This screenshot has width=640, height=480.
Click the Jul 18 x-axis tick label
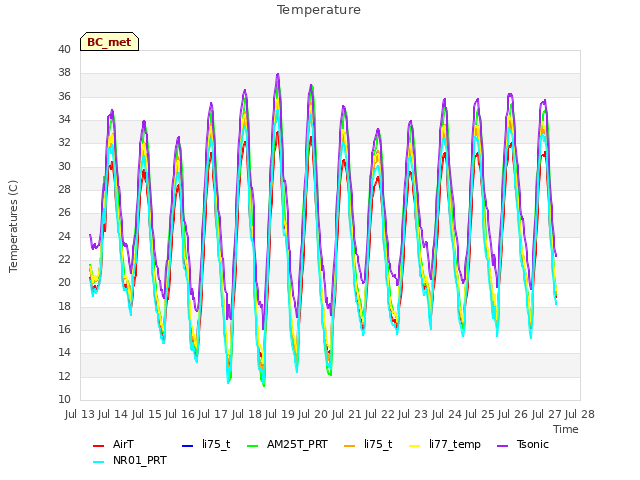pos(246,414)
